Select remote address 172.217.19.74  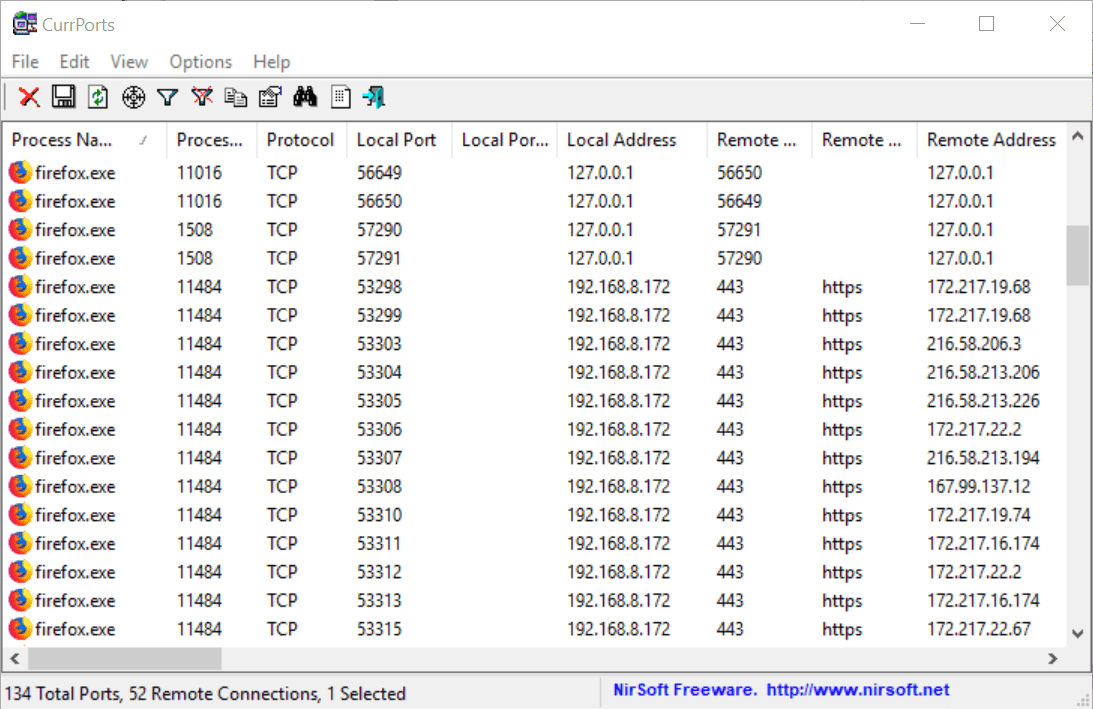(x=979, y=515)
